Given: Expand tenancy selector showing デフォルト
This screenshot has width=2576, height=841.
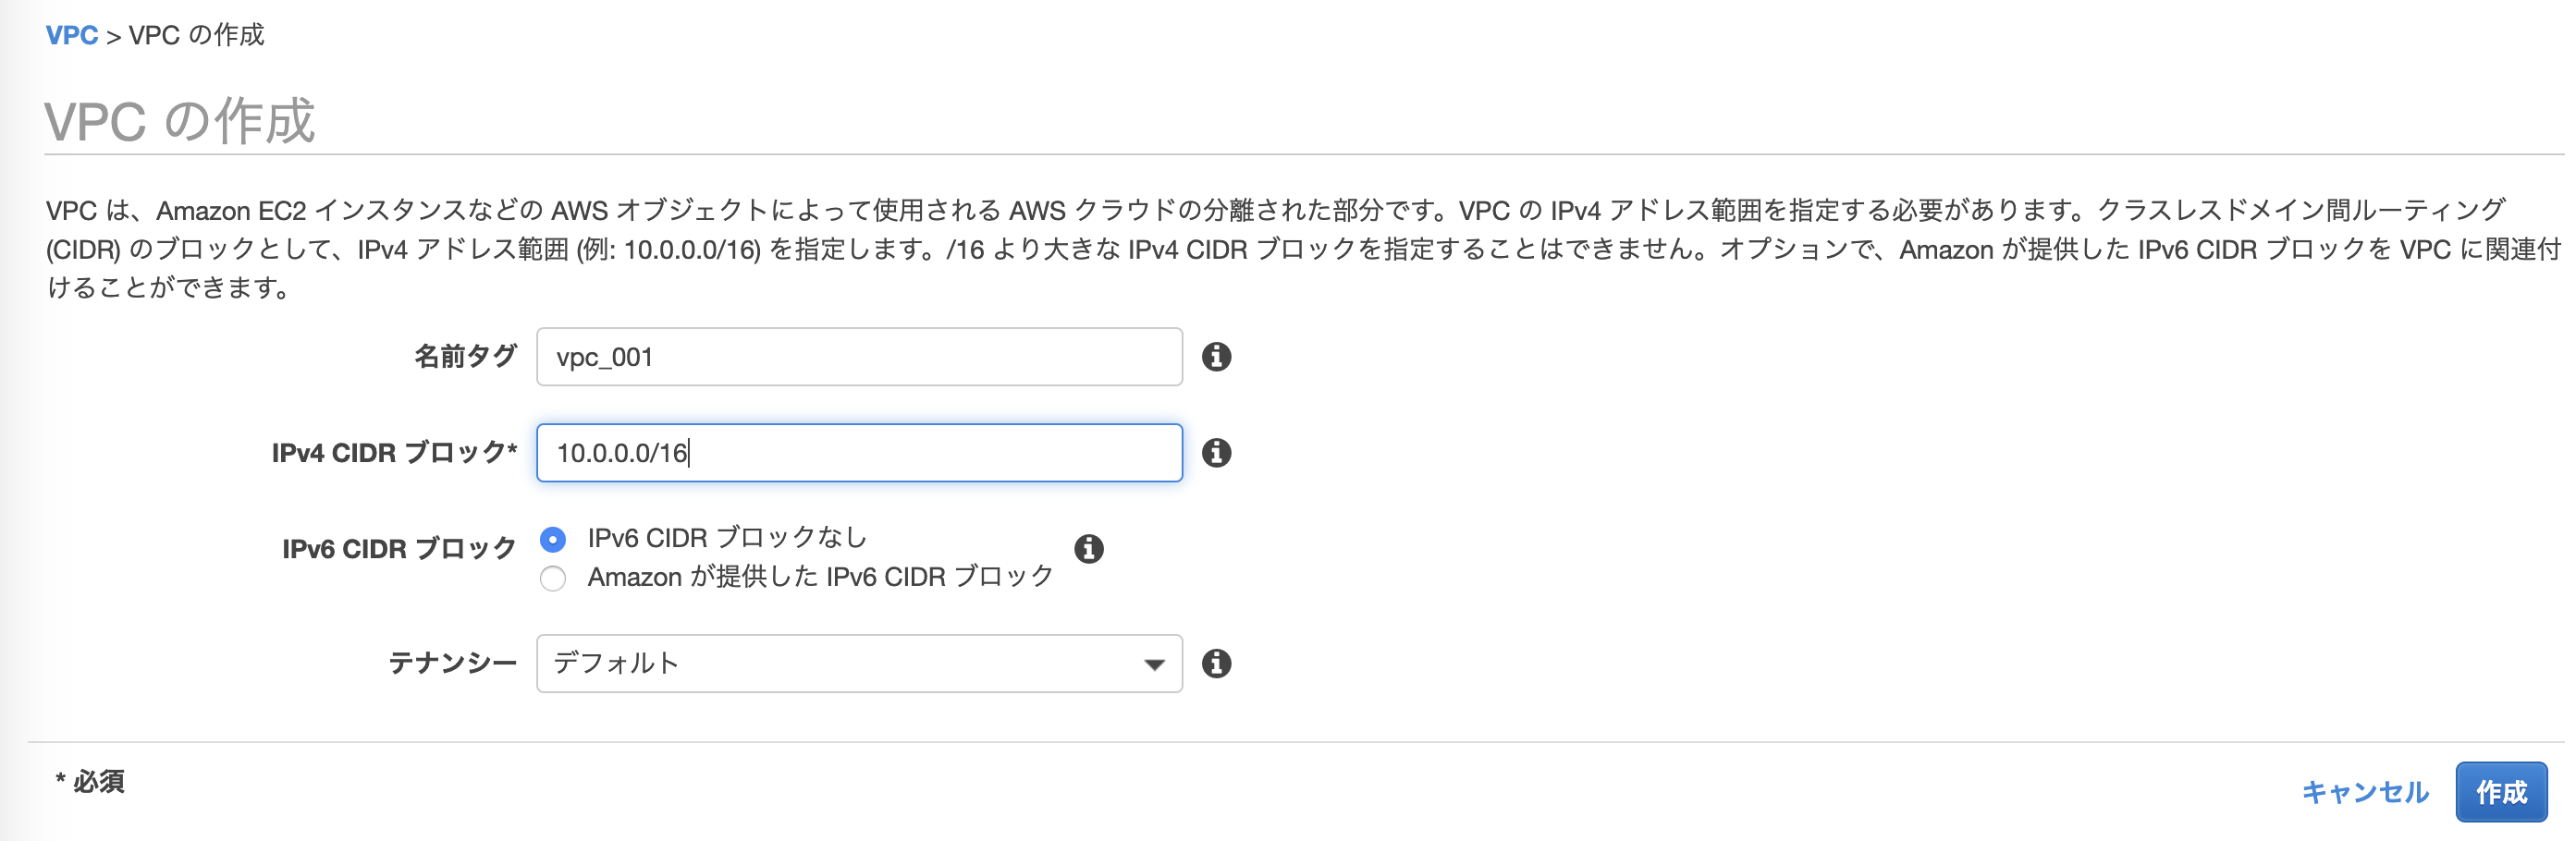Looking at the screenshot, I should 858,662.
